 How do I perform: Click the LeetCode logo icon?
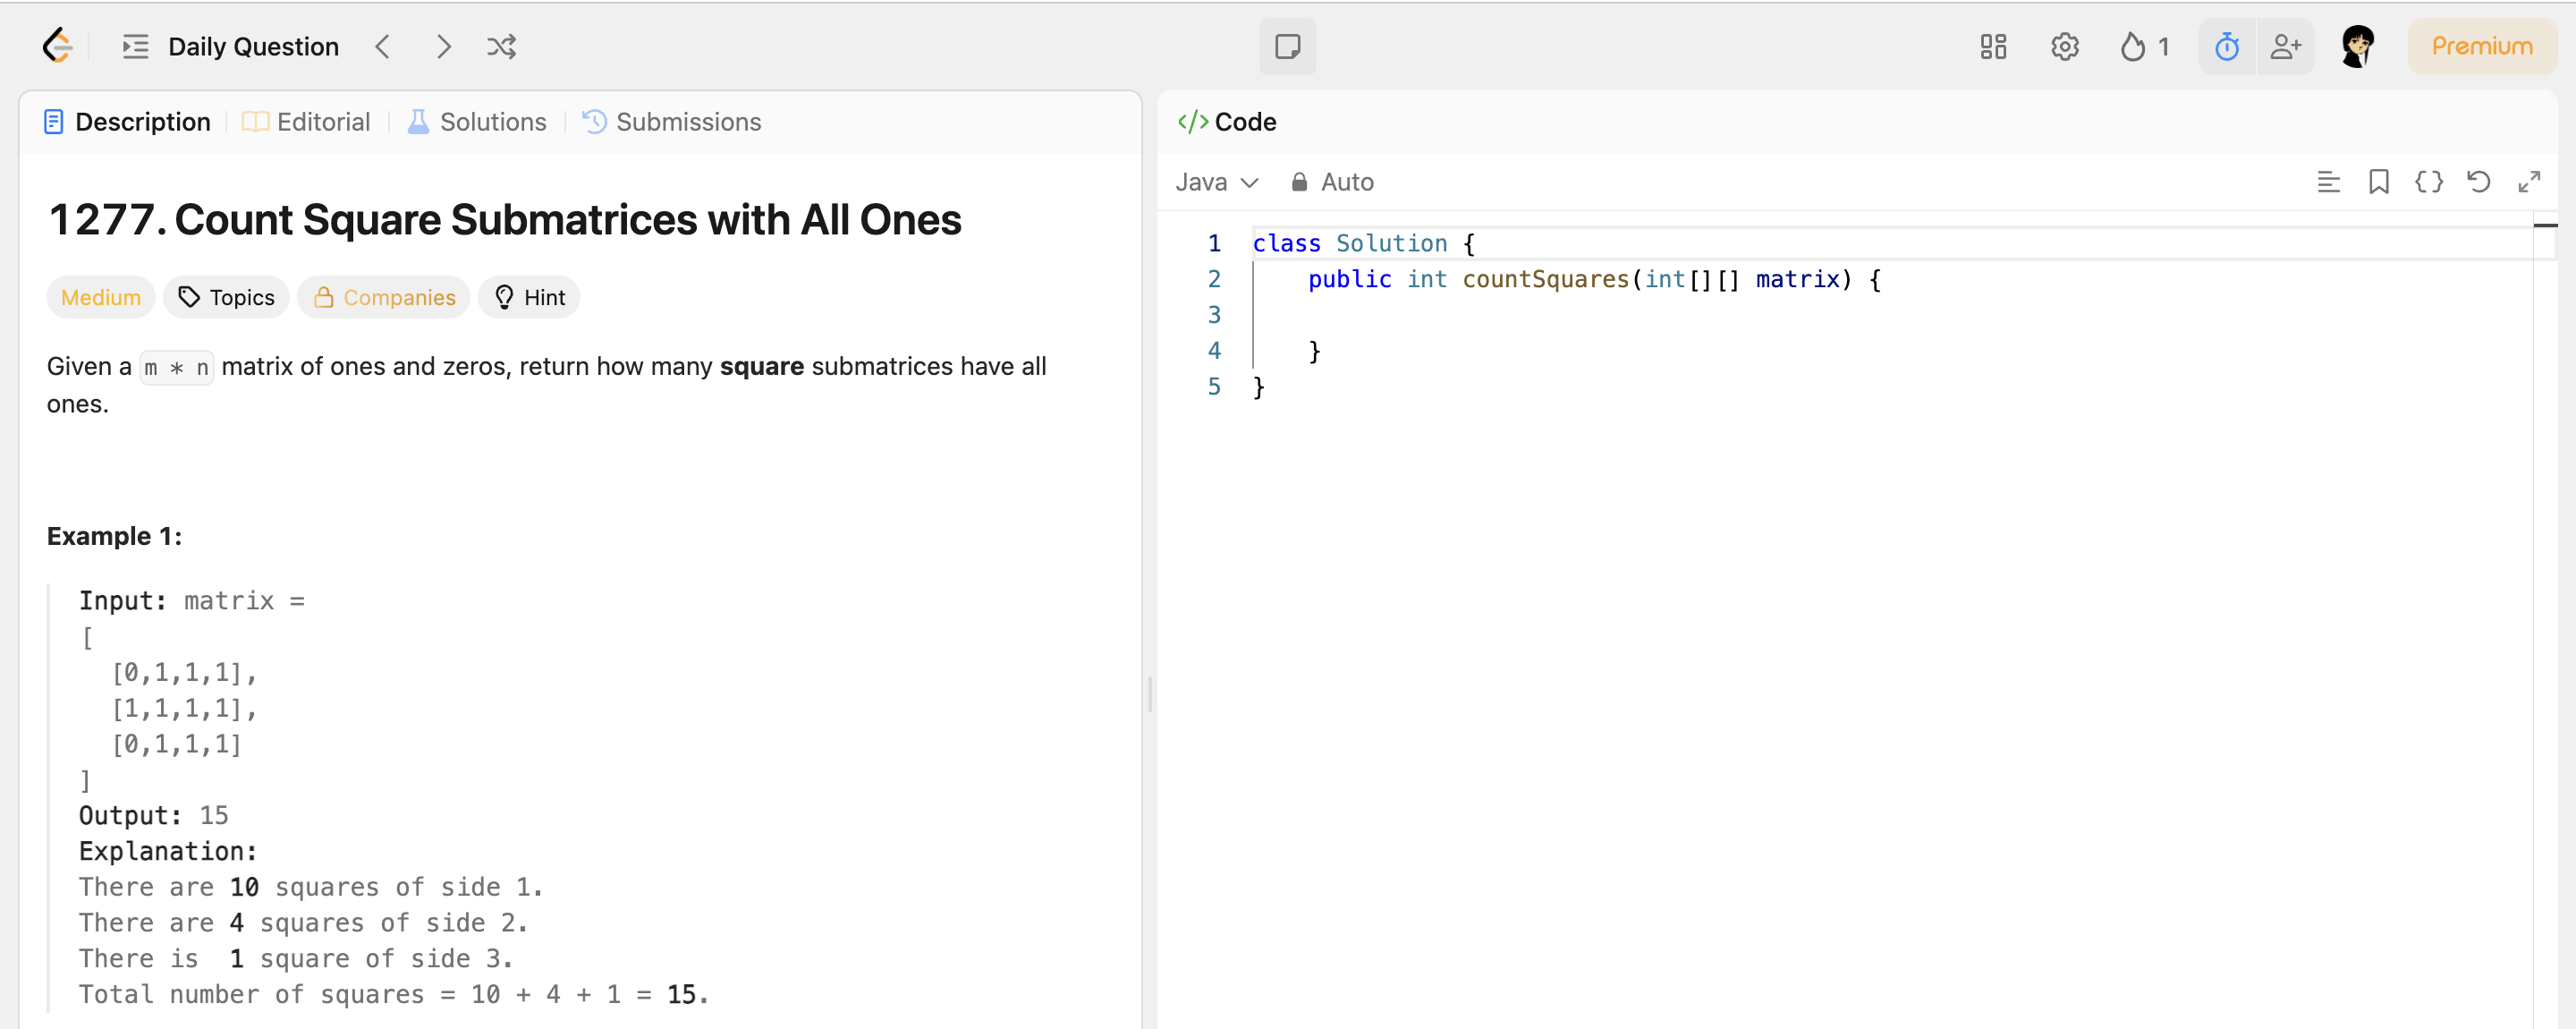(57, 46)
